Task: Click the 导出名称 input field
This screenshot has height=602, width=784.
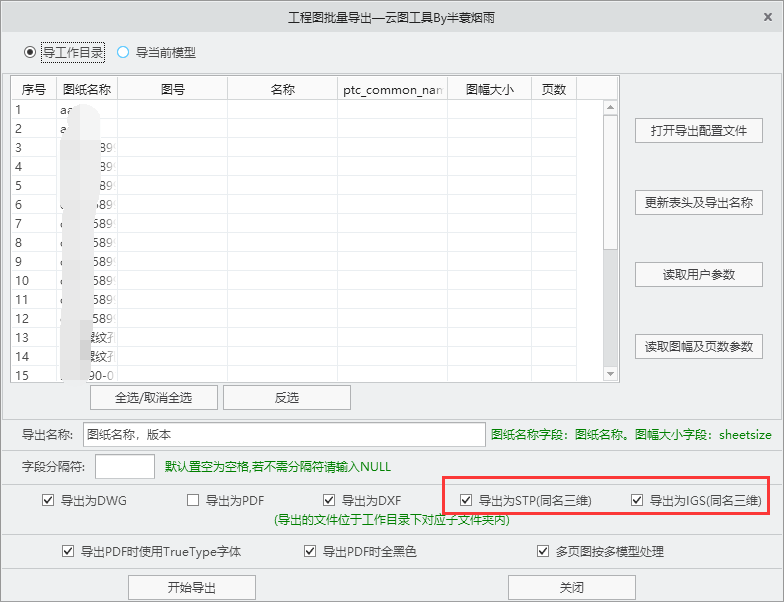Action: 284,434
